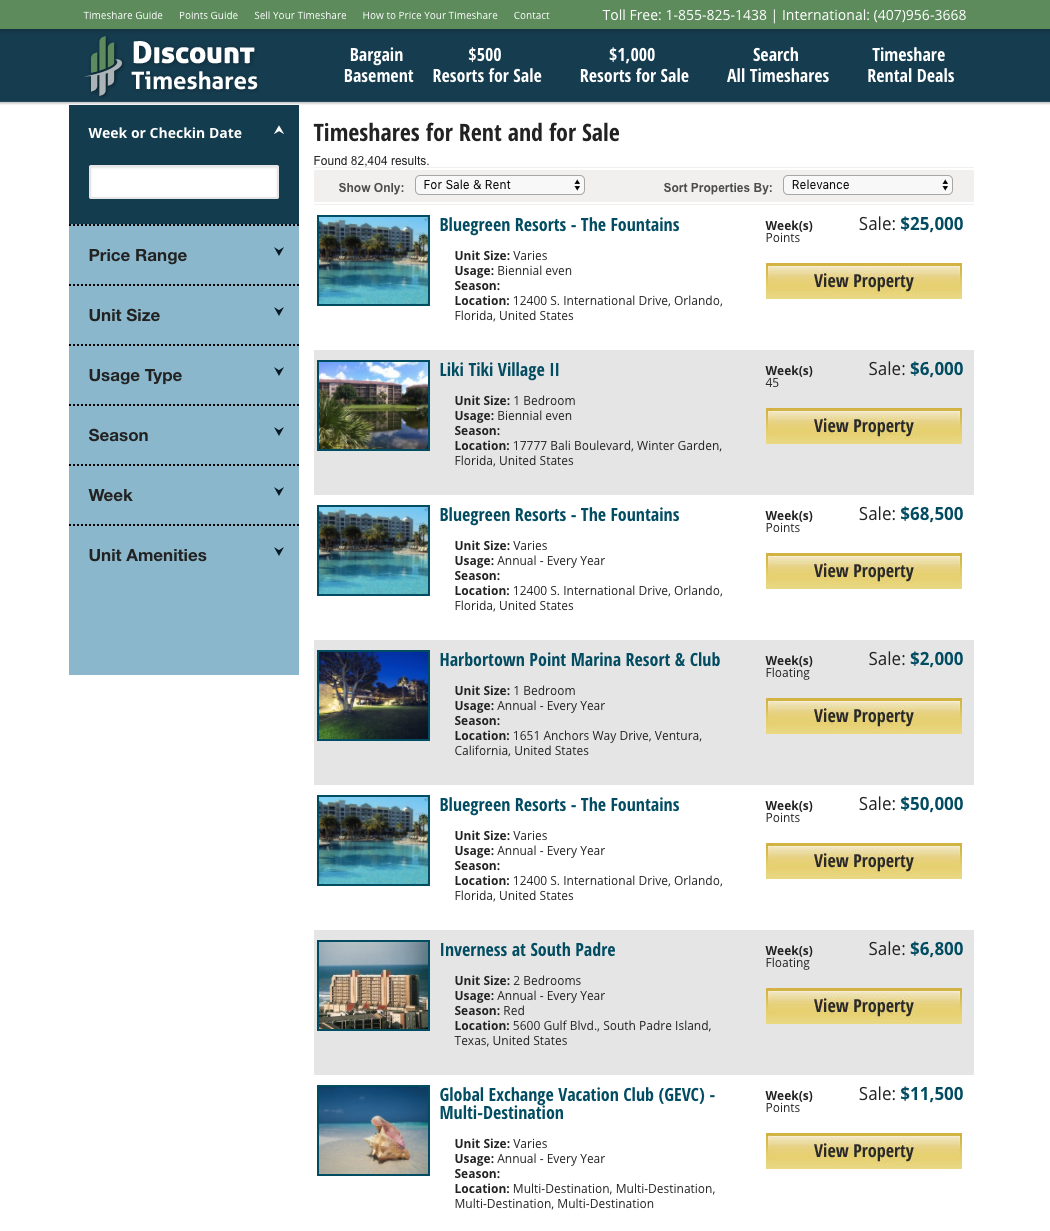This screenshot has width=1050, height=1231.
Task: Expand the Price Range filter
Action: coord(184,255)
